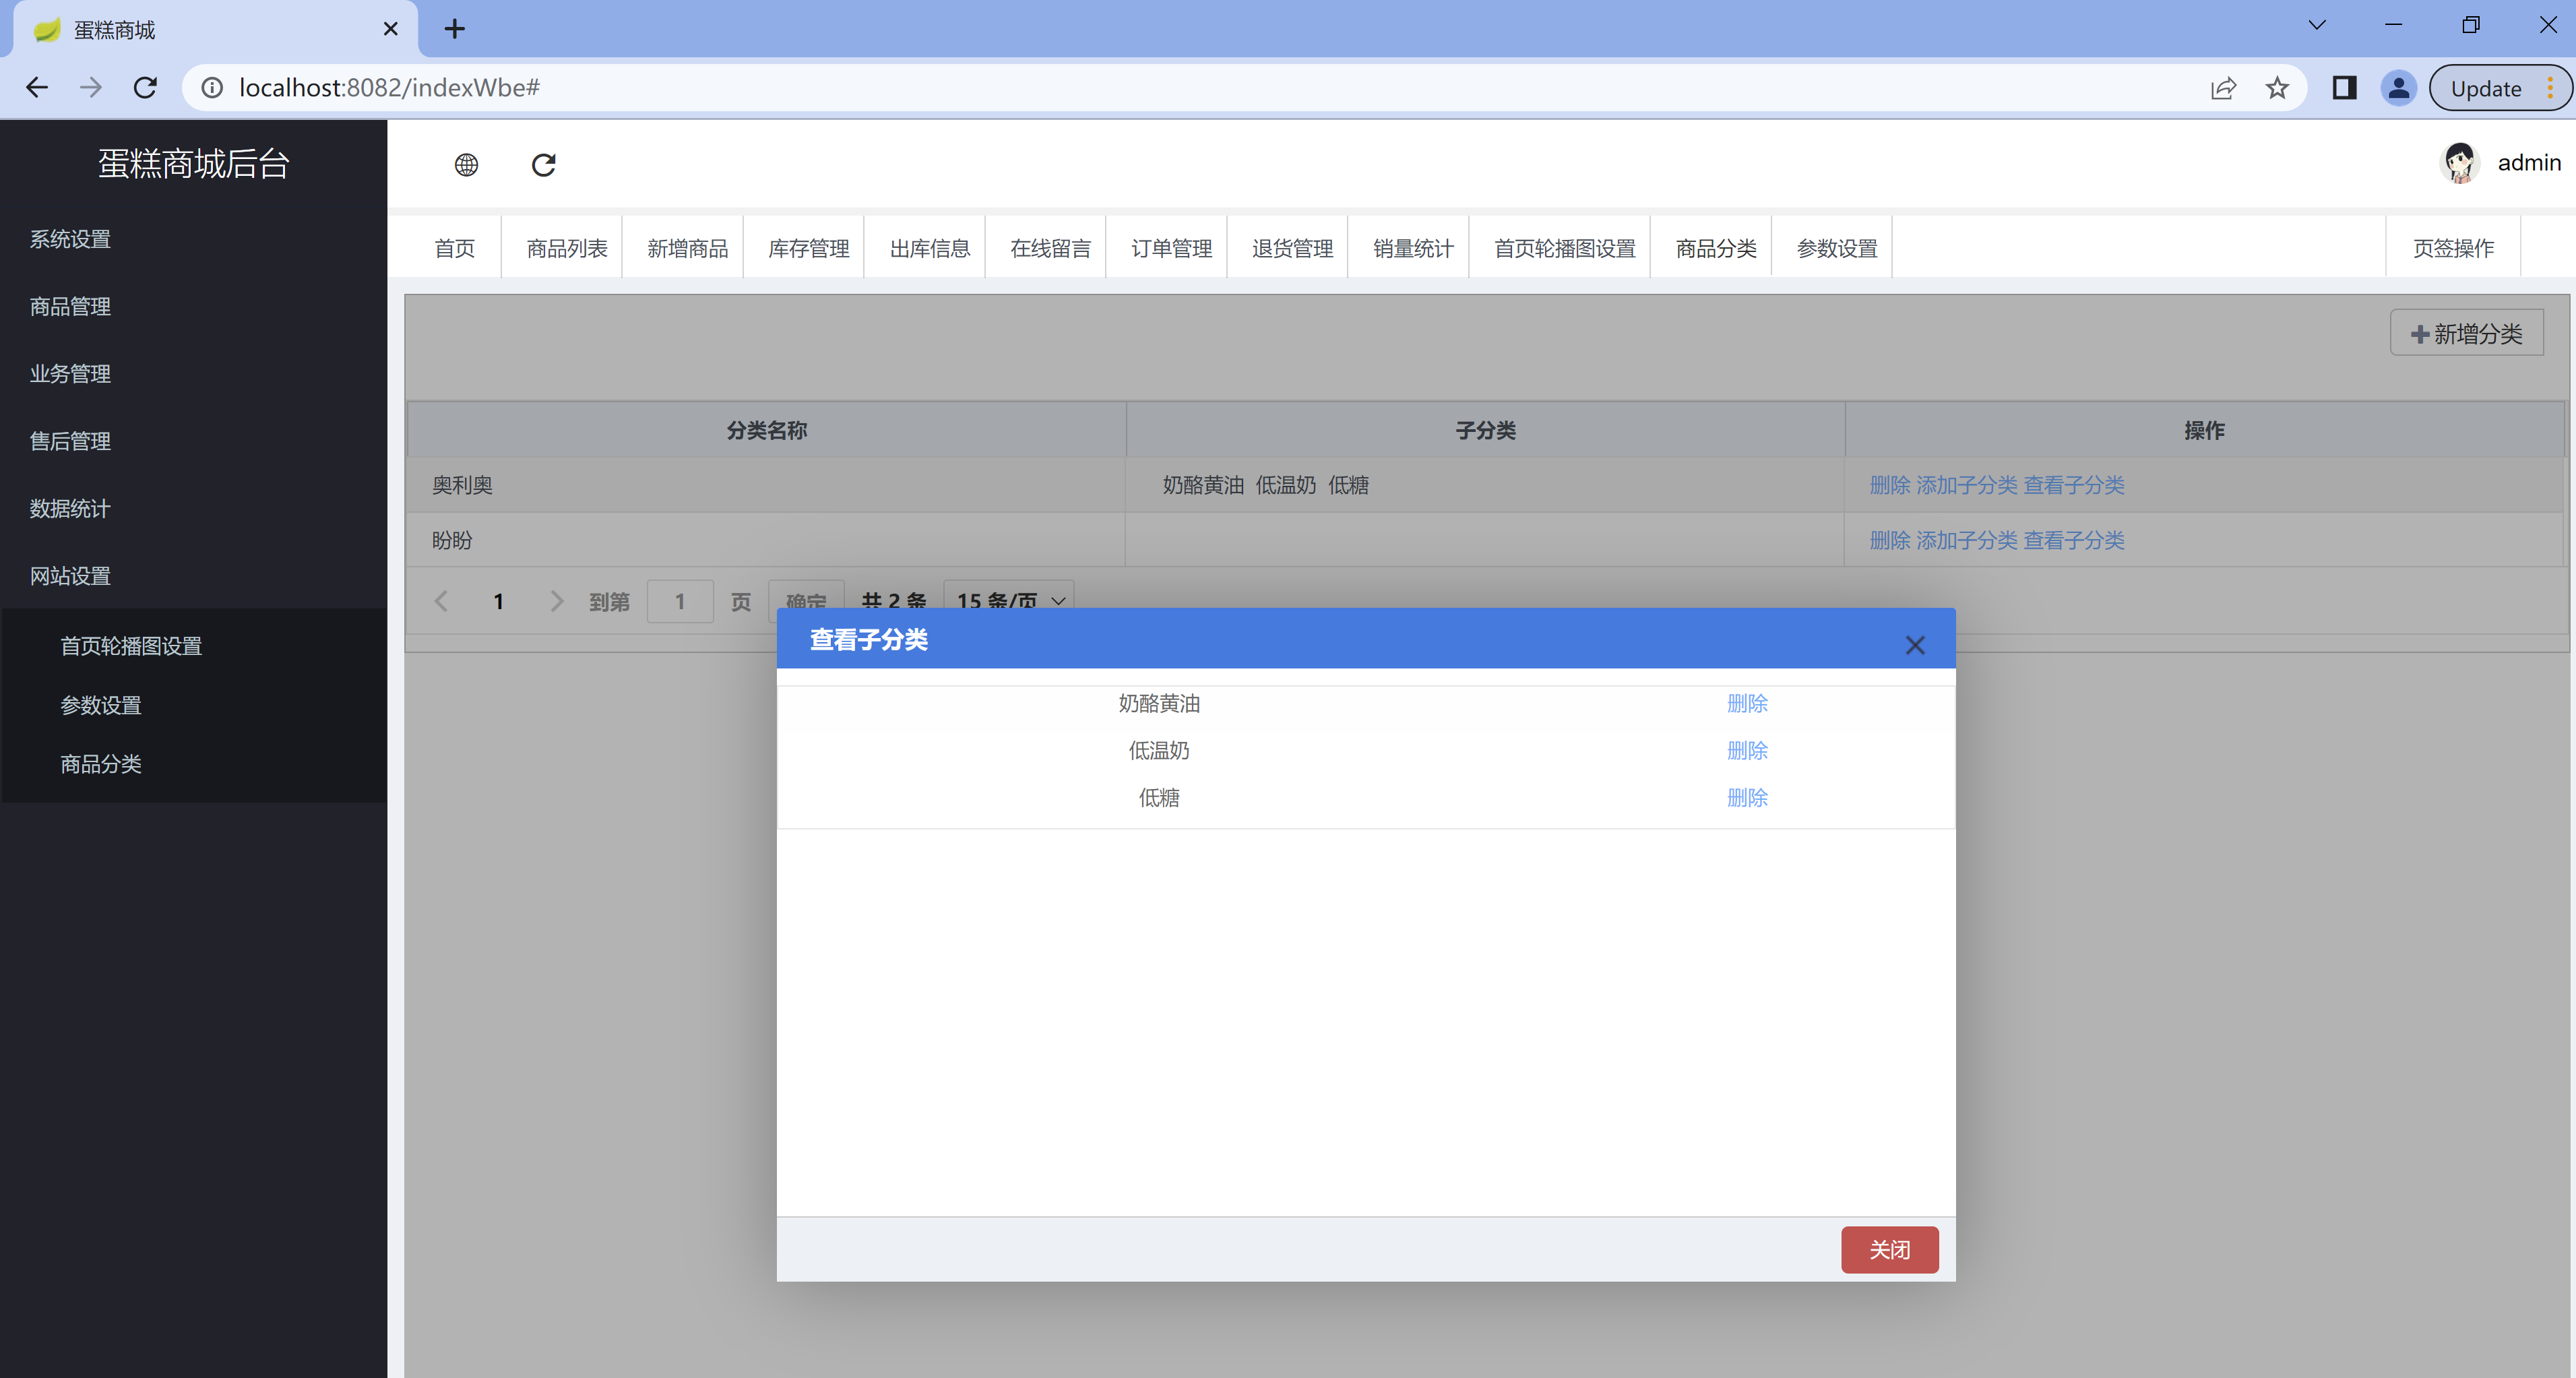Switch to the 库存管理 tab

pos(808,248)
